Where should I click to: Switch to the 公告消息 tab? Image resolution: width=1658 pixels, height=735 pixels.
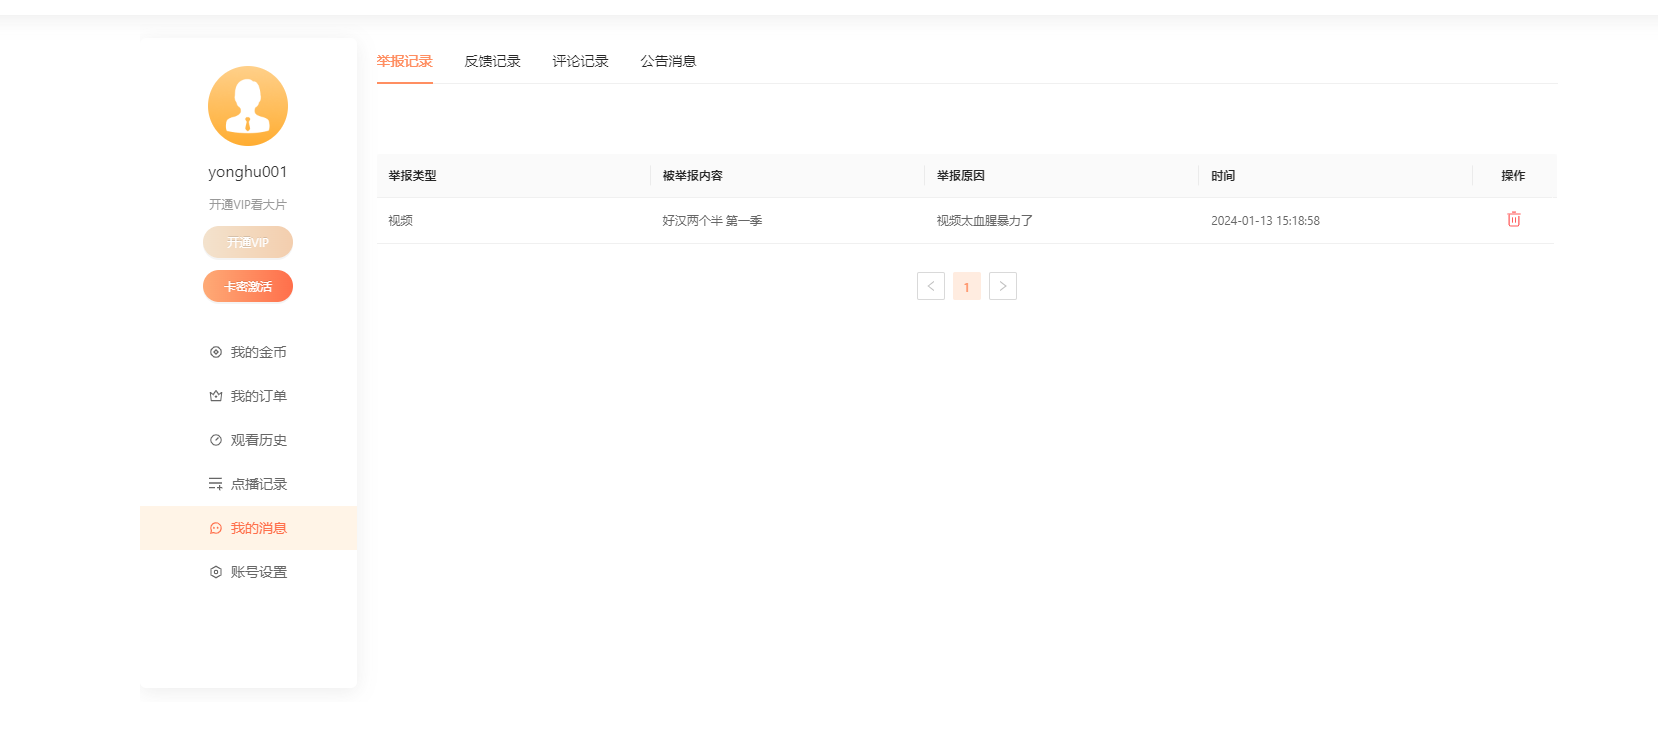tap(669, 61)
